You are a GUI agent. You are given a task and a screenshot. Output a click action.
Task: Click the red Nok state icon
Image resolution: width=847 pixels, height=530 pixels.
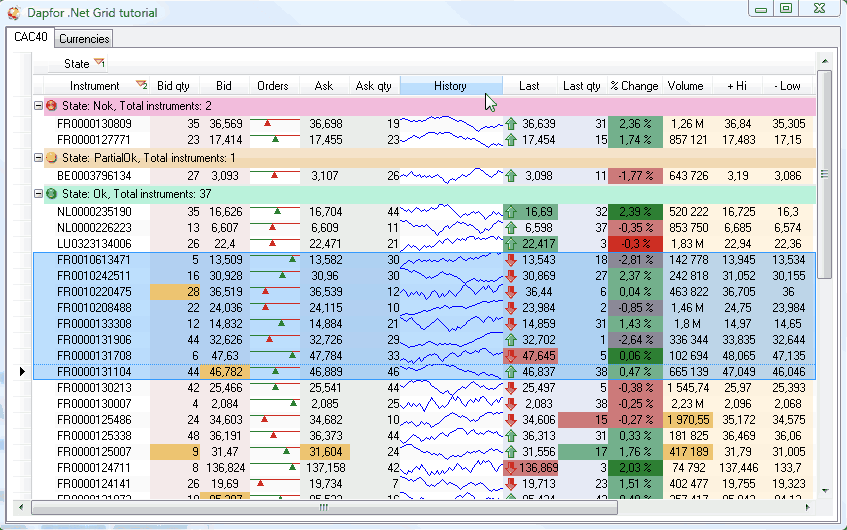(51, 106)
